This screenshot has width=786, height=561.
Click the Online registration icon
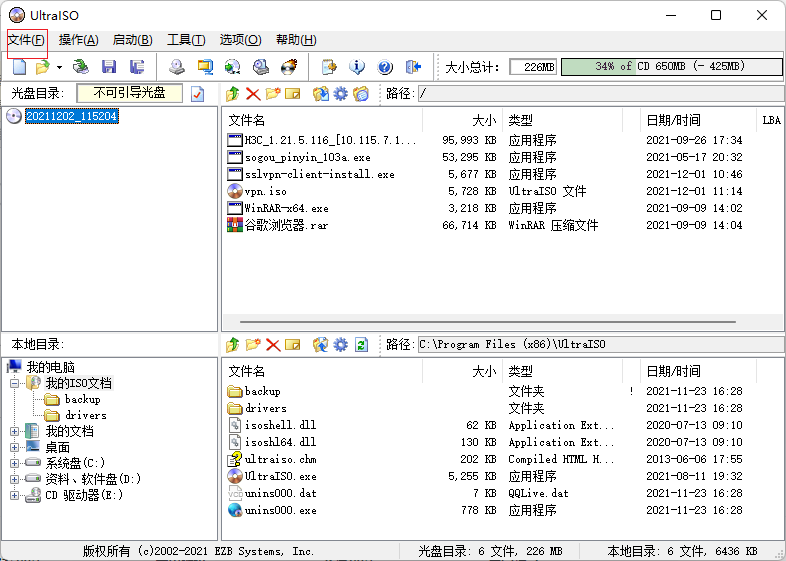point(329,67)
